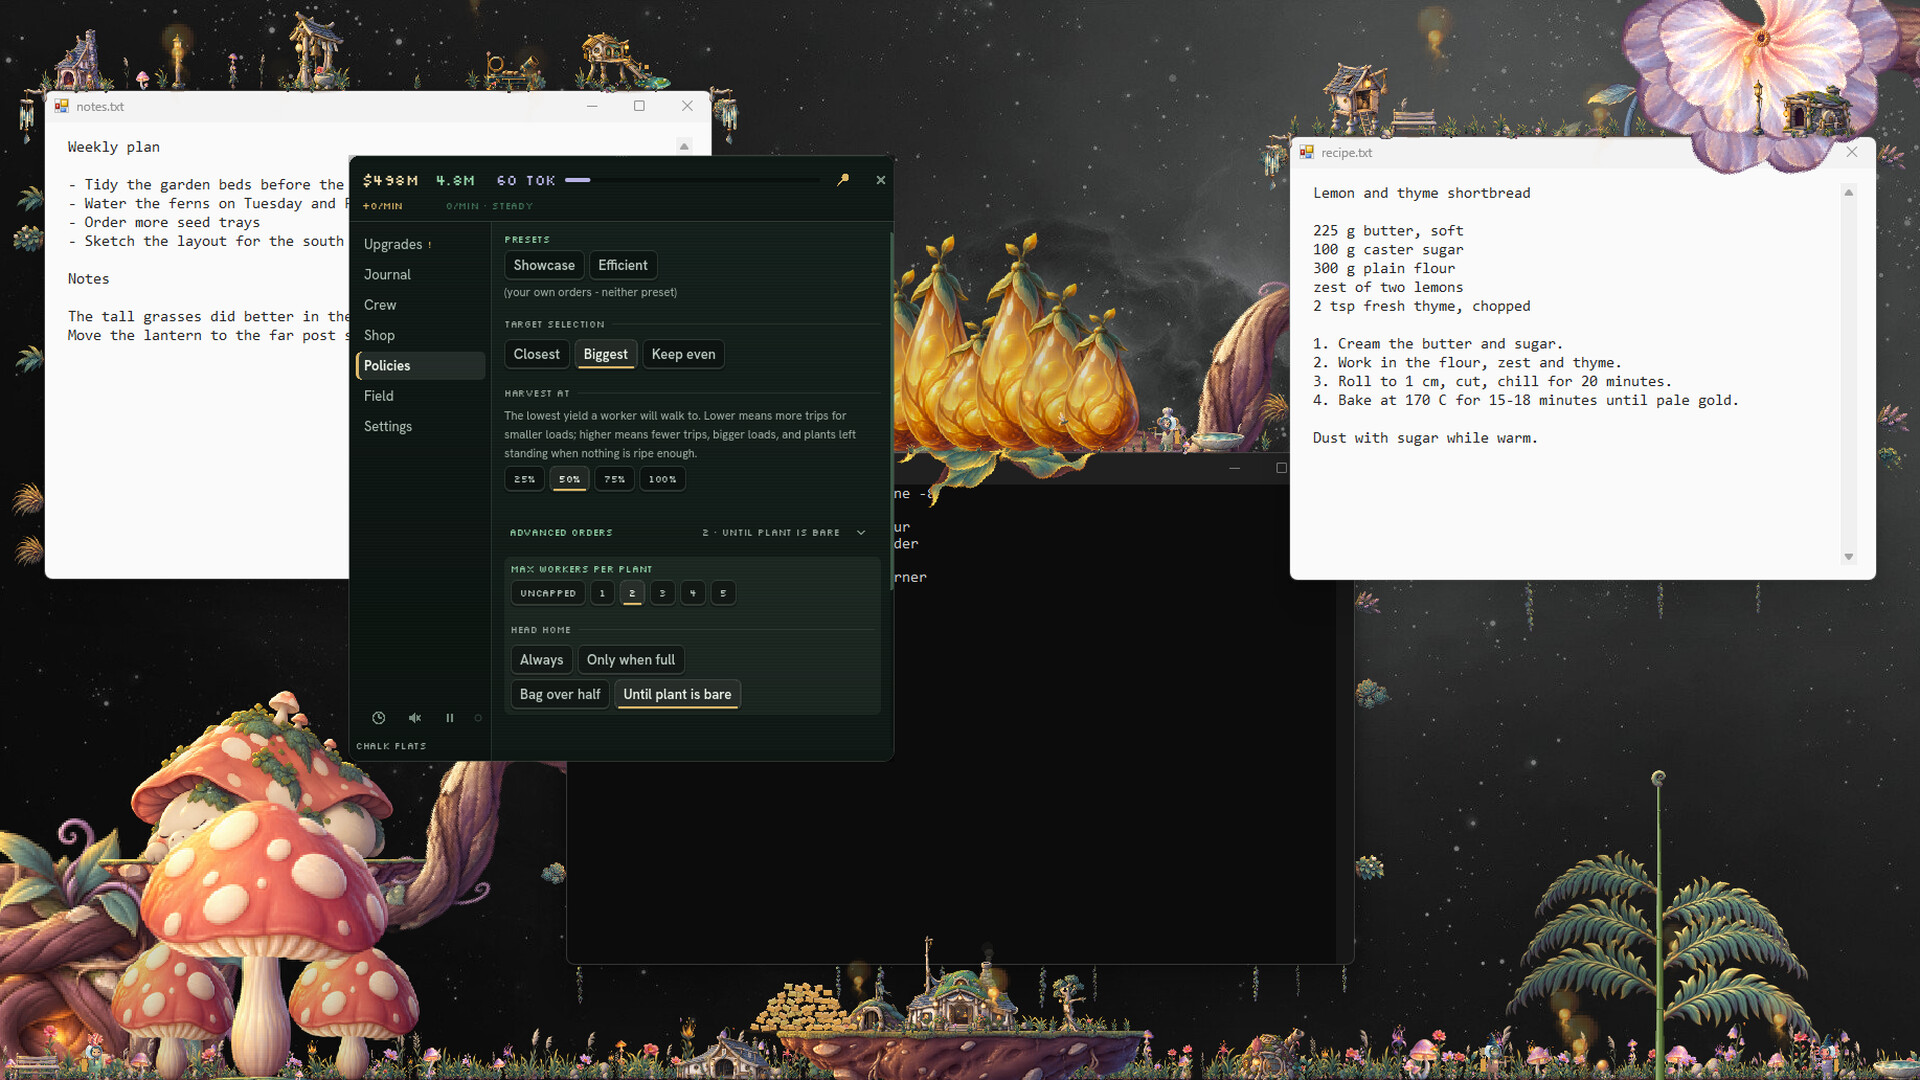Image resolution: width=1920 pixels, height=1080 pixels.
Task: Open the Field section
Action: (x=420, y=396)
